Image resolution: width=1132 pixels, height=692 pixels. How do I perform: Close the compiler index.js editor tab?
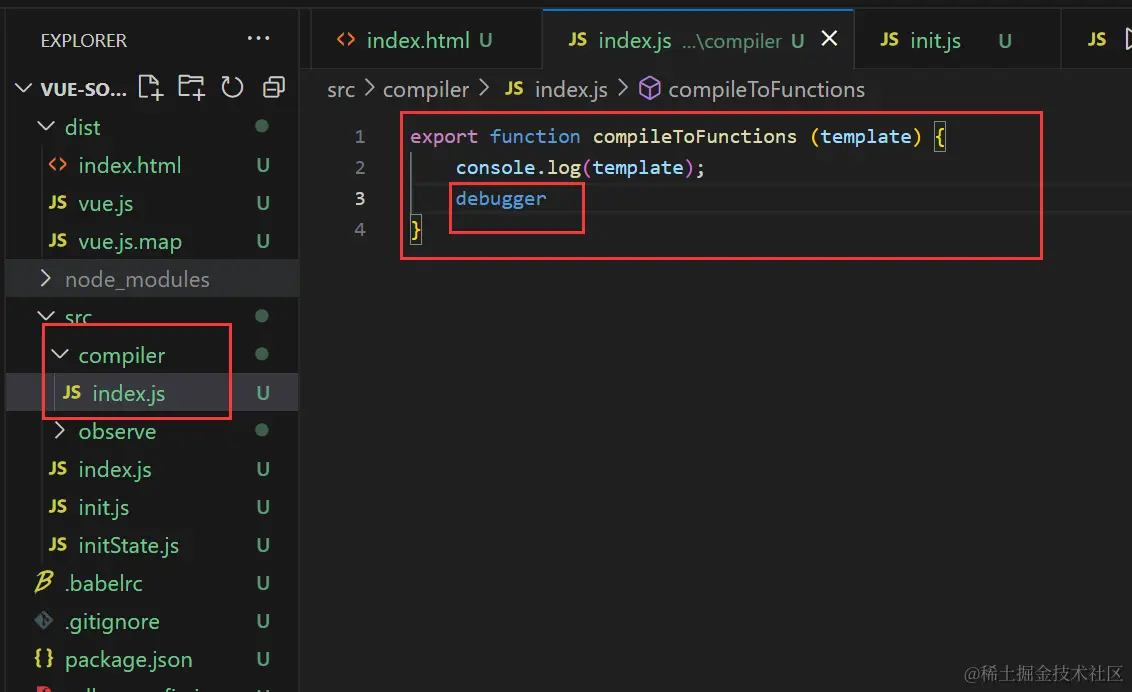click(830, 38)
